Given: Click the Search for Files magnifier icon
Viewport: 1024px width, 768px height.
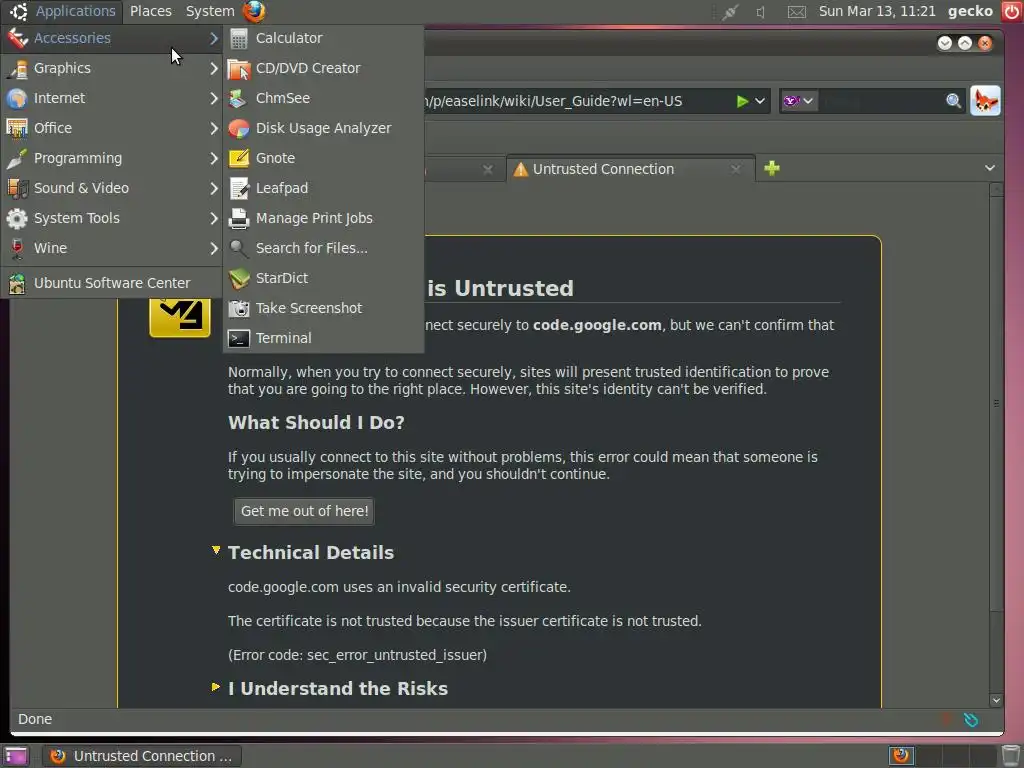Looking at the screenshot, I should 239,248.
